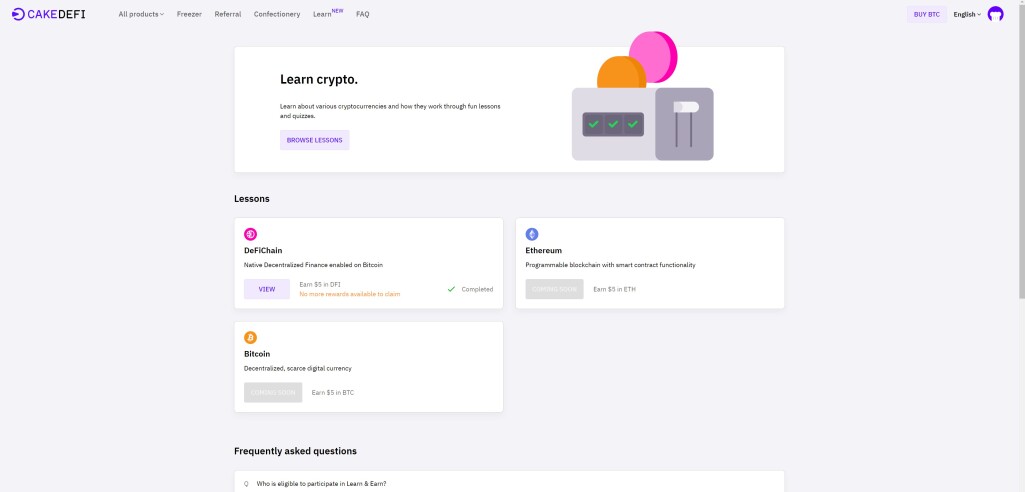This screenshot has width=1025, height=492.
Task: Open the user profile avatar icon
Action: [x=995, y=14]
